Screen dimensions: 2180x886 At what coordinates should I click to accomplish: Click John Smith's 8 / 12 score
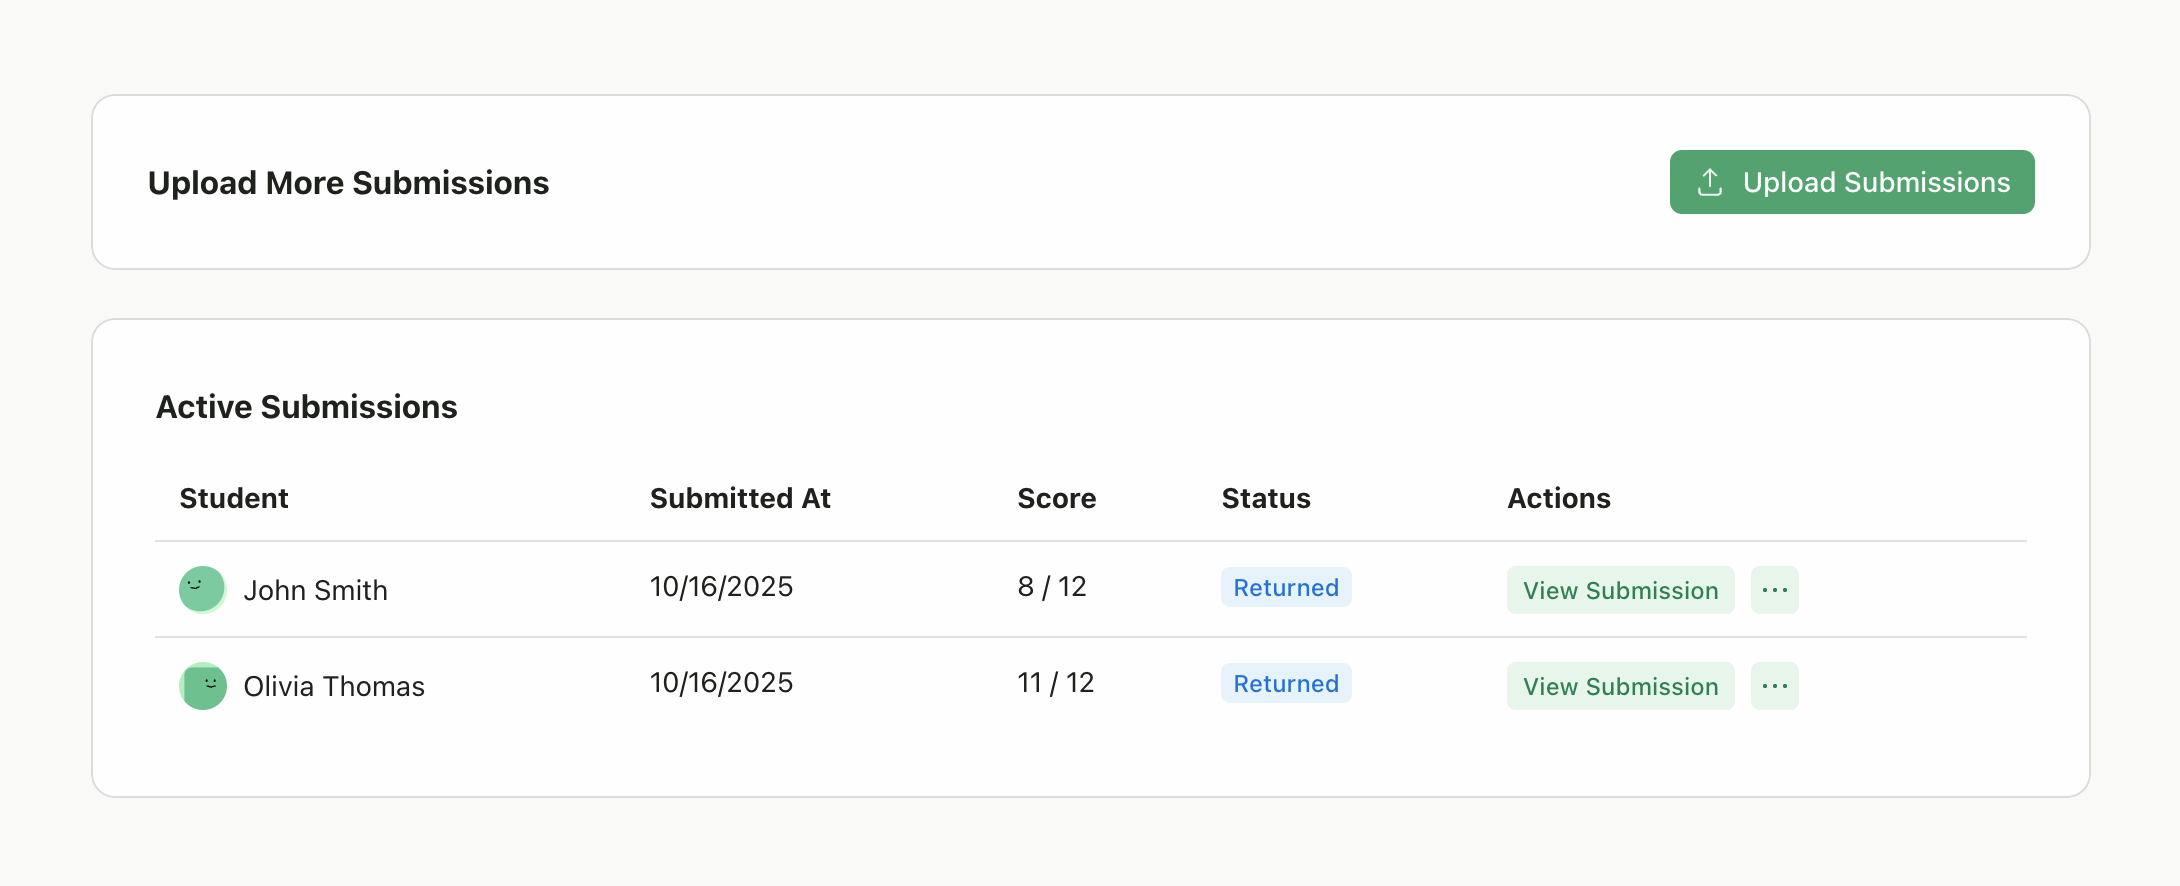pyautogui.click(x=1051, y=587)
